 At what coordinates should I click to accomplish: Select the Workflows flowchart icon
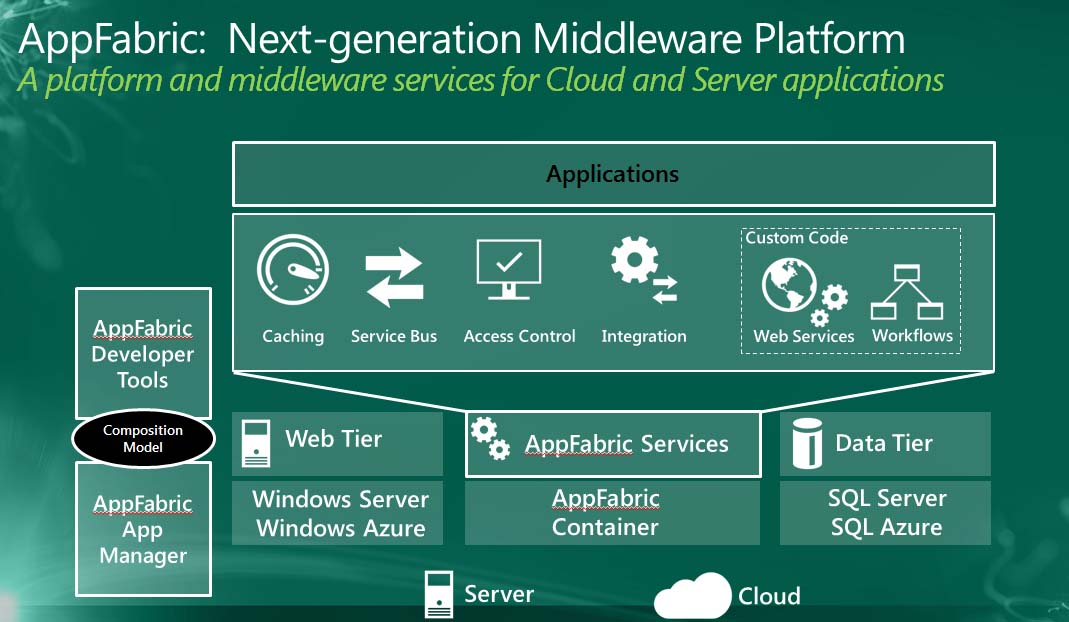[x=911, y=290]
